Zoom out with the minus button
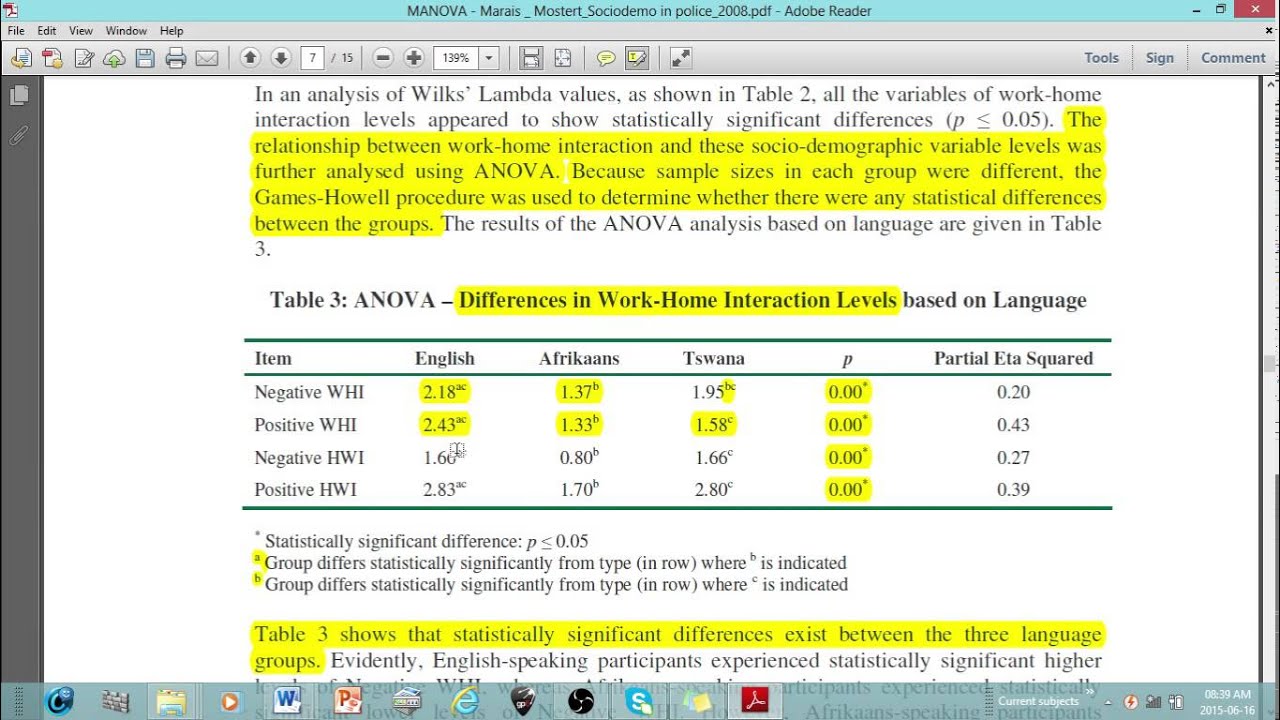The height and width of the screenshot is (720, 1280). coord(383,58)
